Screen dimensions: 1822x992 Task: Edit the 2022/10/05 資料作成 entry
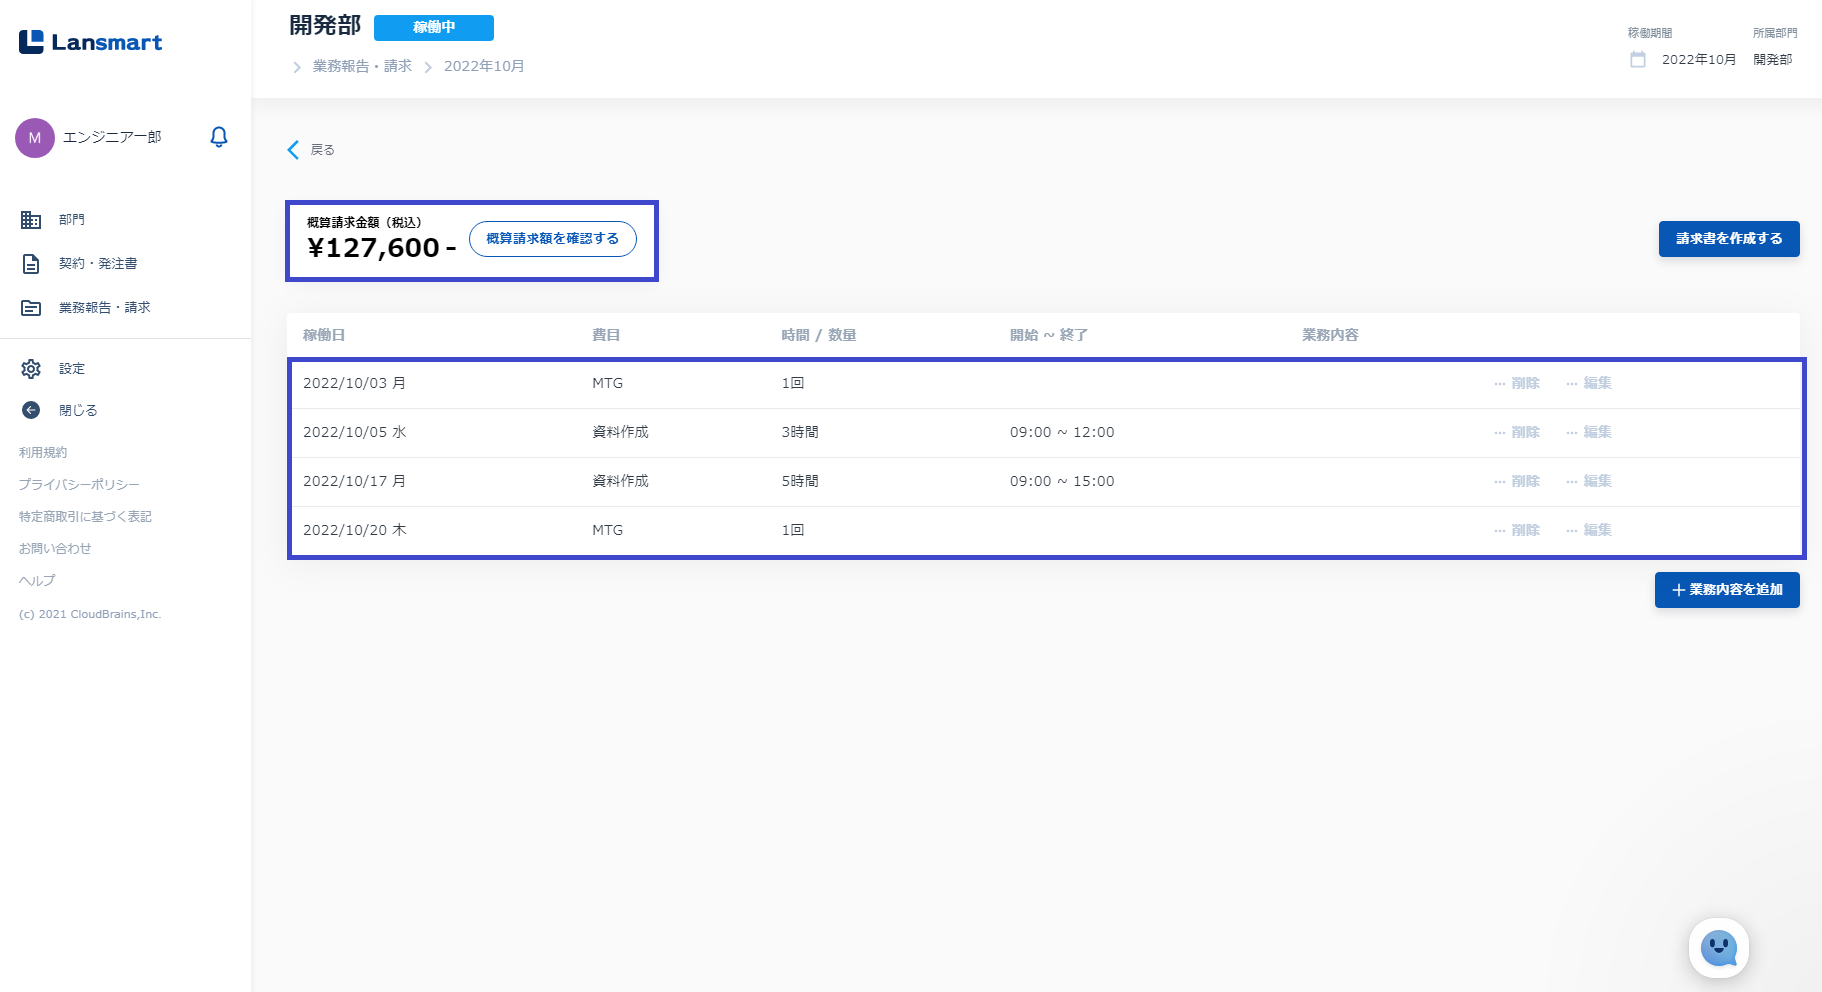point(1589,432)
